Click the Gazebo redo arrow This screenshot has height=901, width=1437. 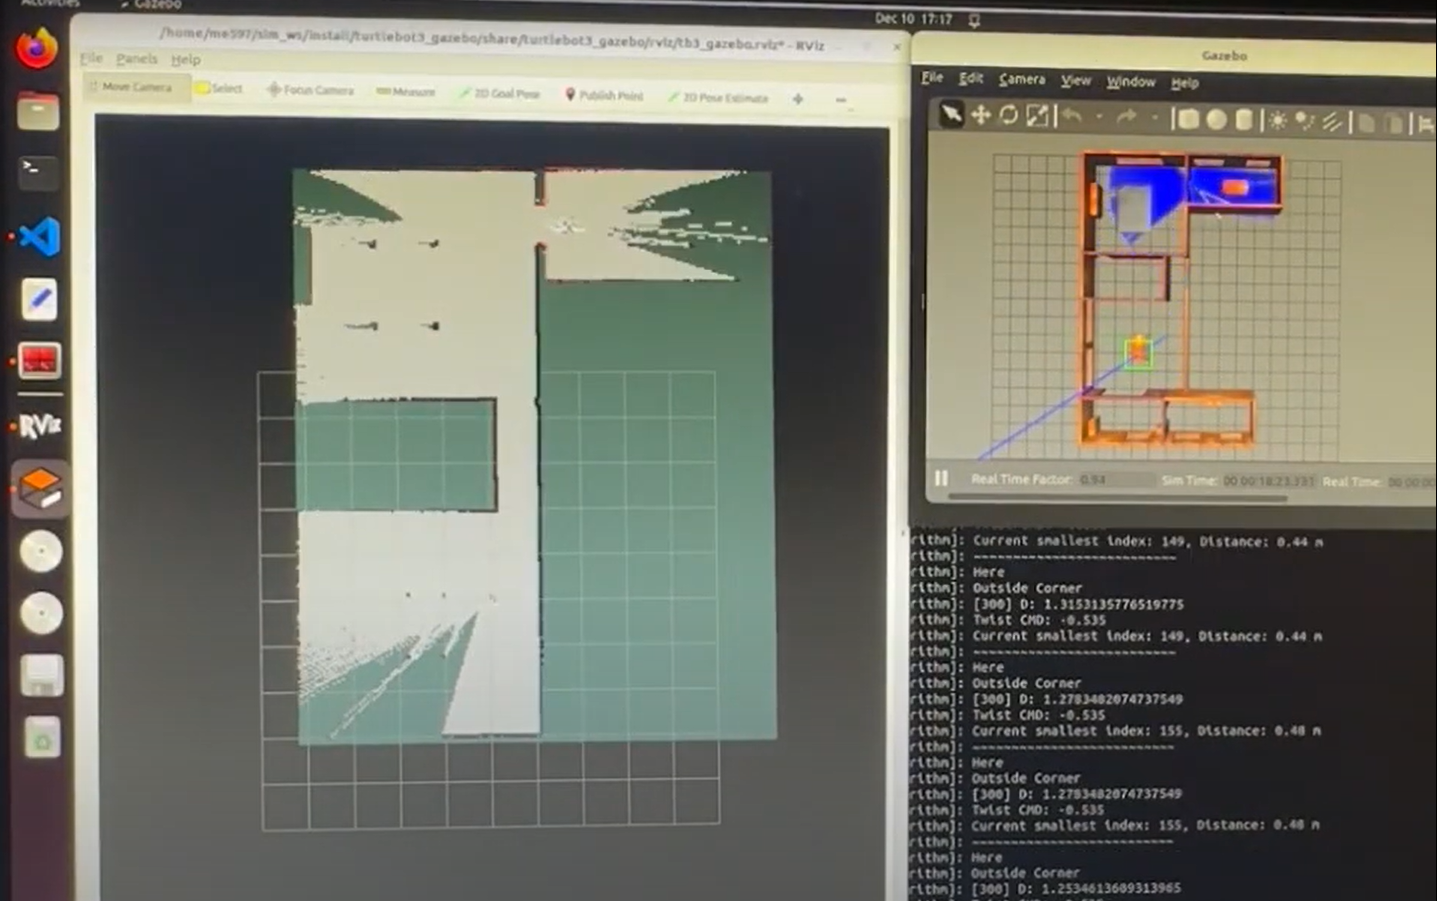(1127, 118)
